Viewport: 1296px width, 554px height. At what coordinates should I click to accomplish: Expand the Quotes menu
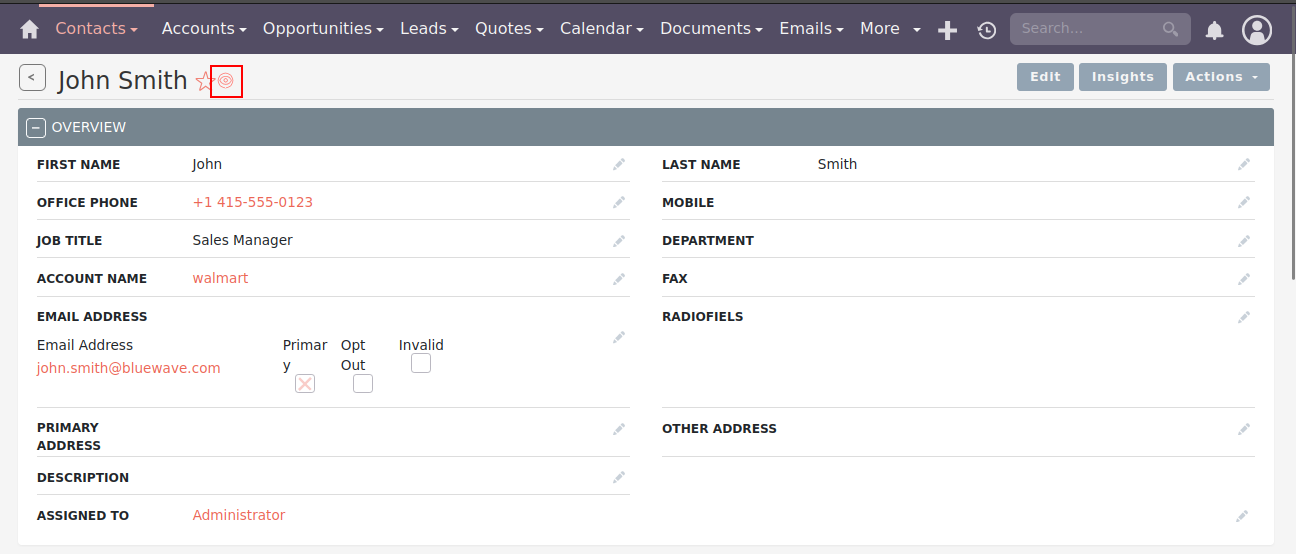pos(509,29)
